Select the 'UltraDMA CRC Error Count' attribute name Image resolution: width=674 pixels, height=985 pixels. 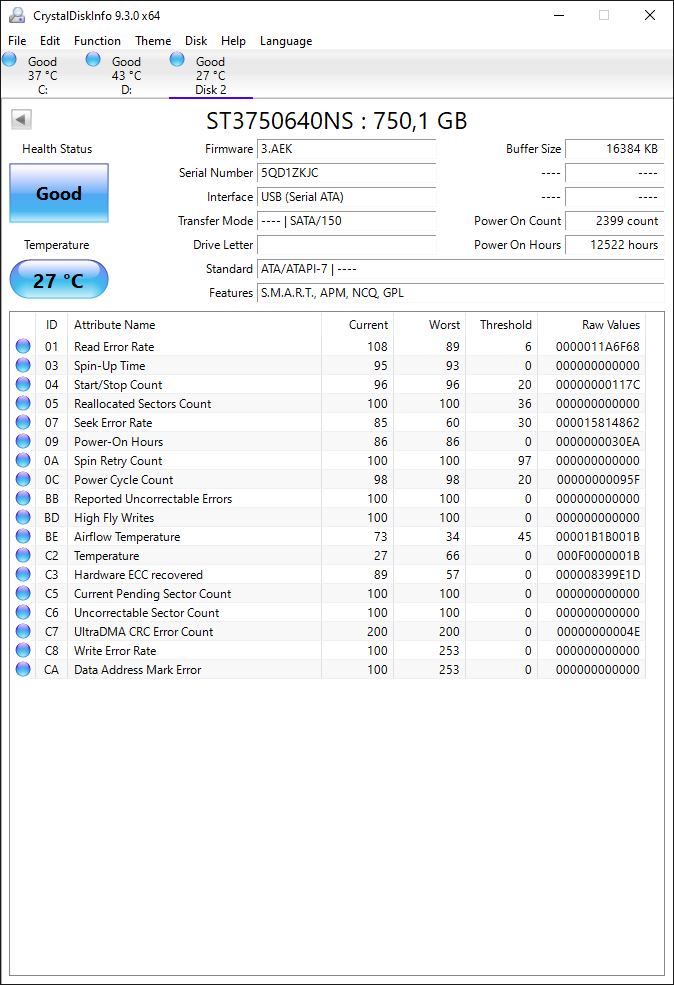click(143, 632)
